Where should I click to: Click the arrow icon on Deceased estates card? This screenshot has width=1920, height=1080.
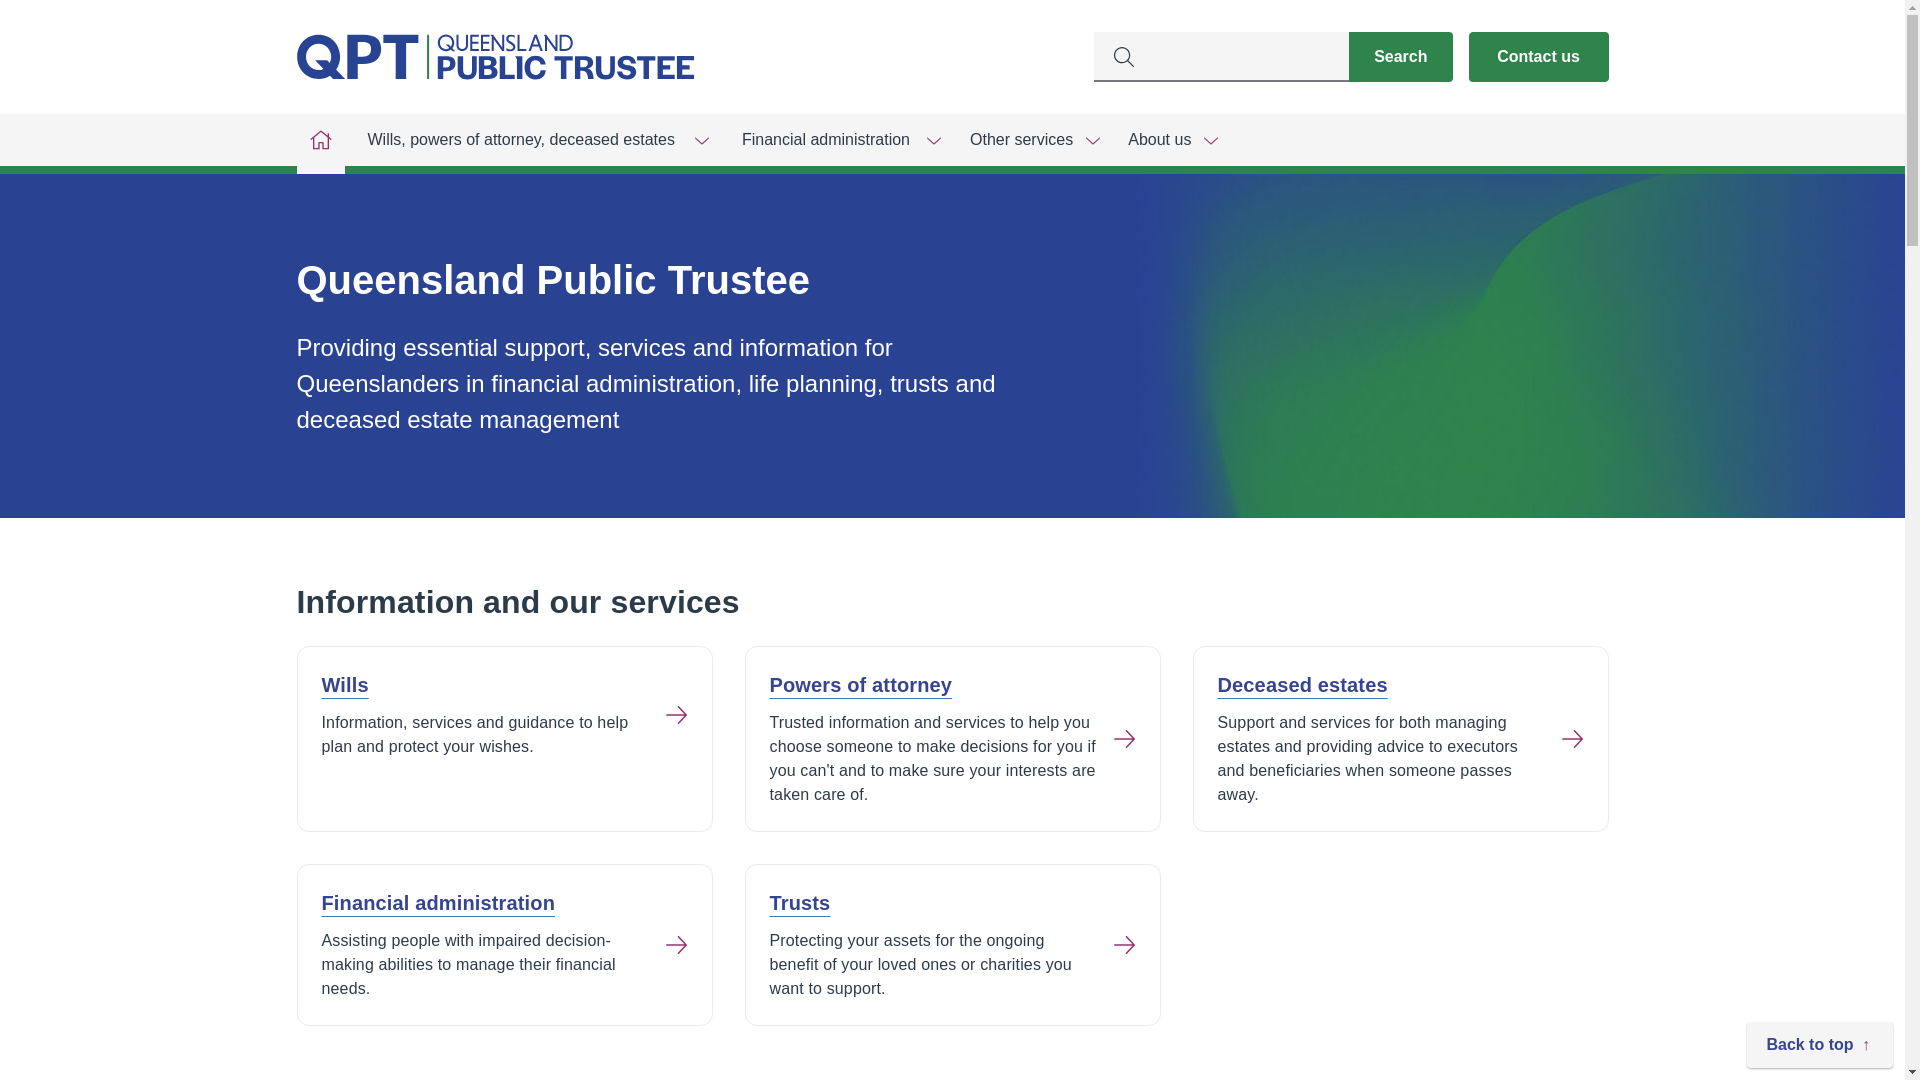click(x=1572, y=739)
